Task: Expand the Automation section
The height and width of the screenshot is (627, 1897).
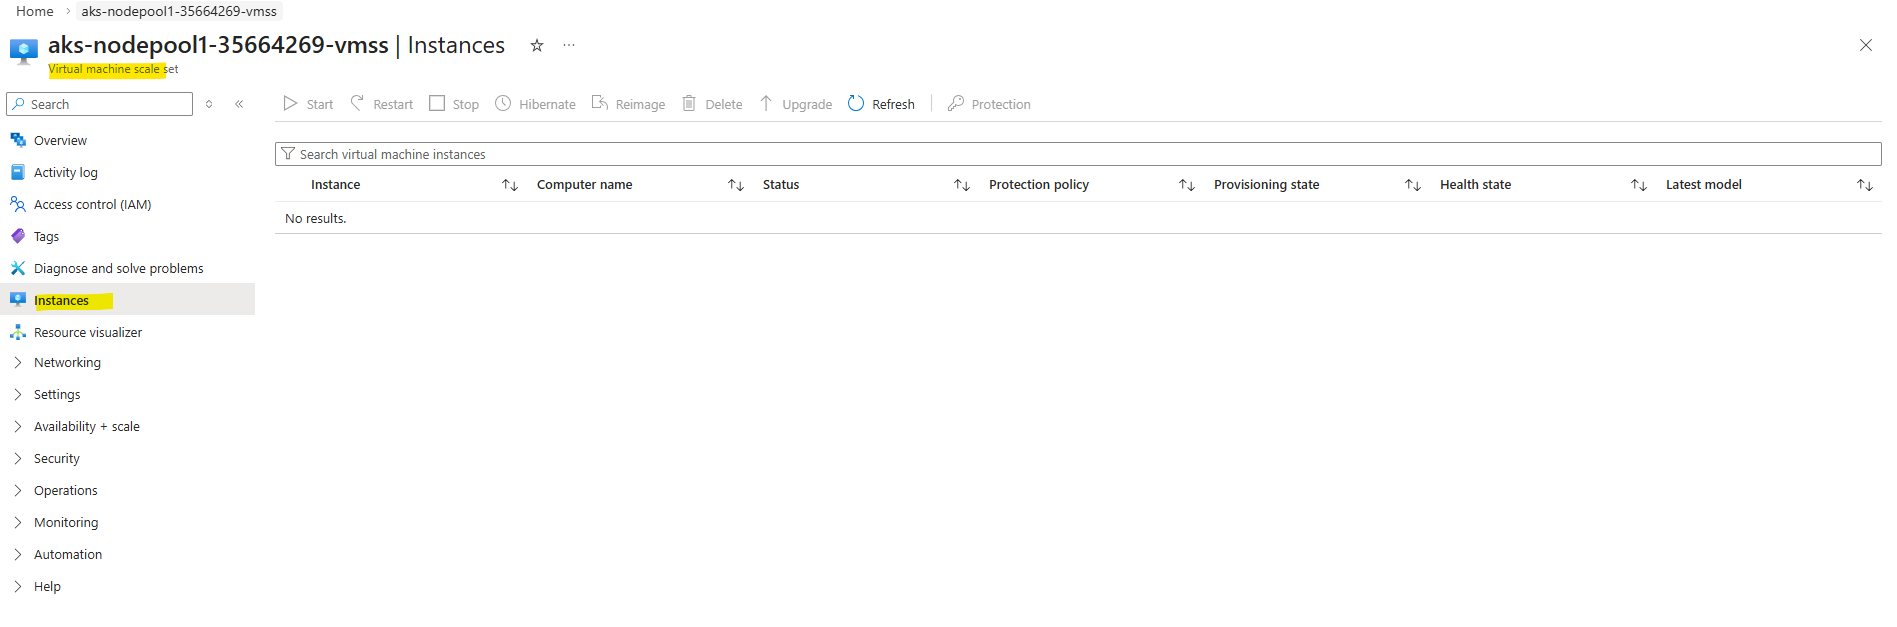Action: pos(18,554)
